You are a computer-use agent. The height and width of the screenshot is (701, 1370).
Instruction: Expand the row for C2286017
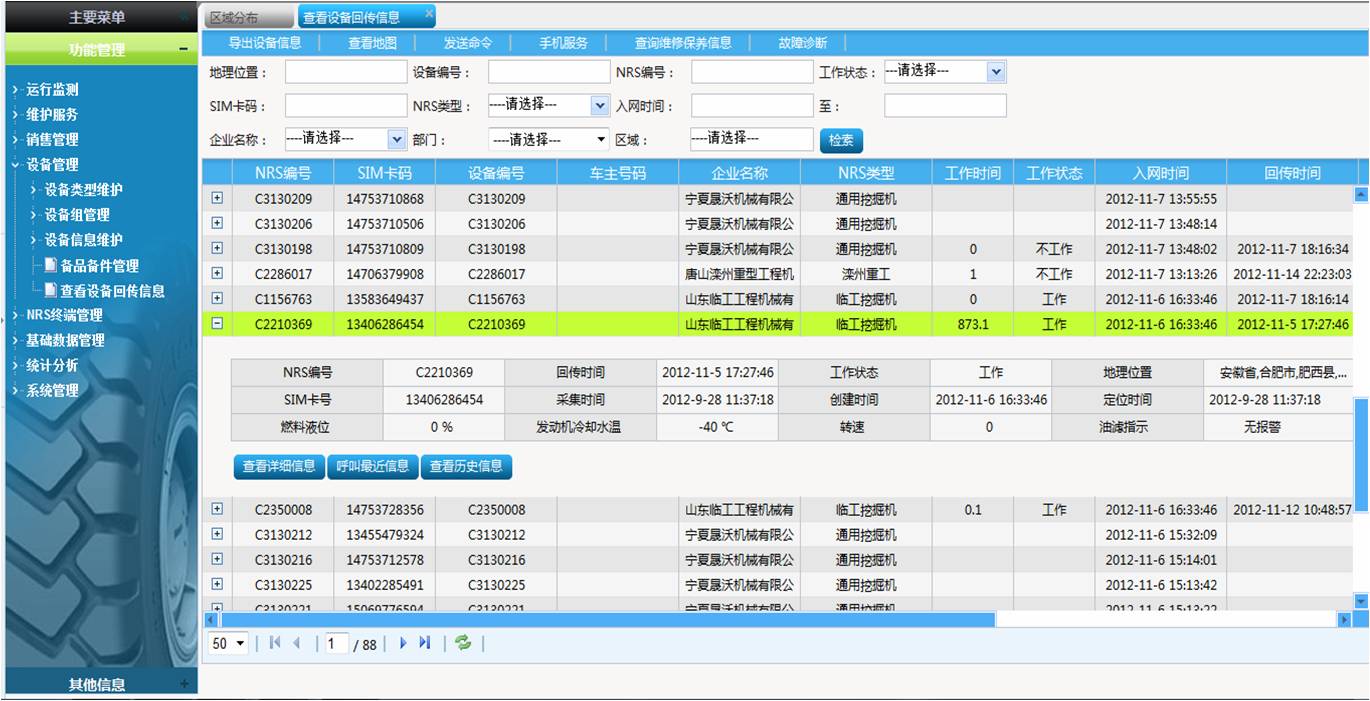(x=217, y=273)
